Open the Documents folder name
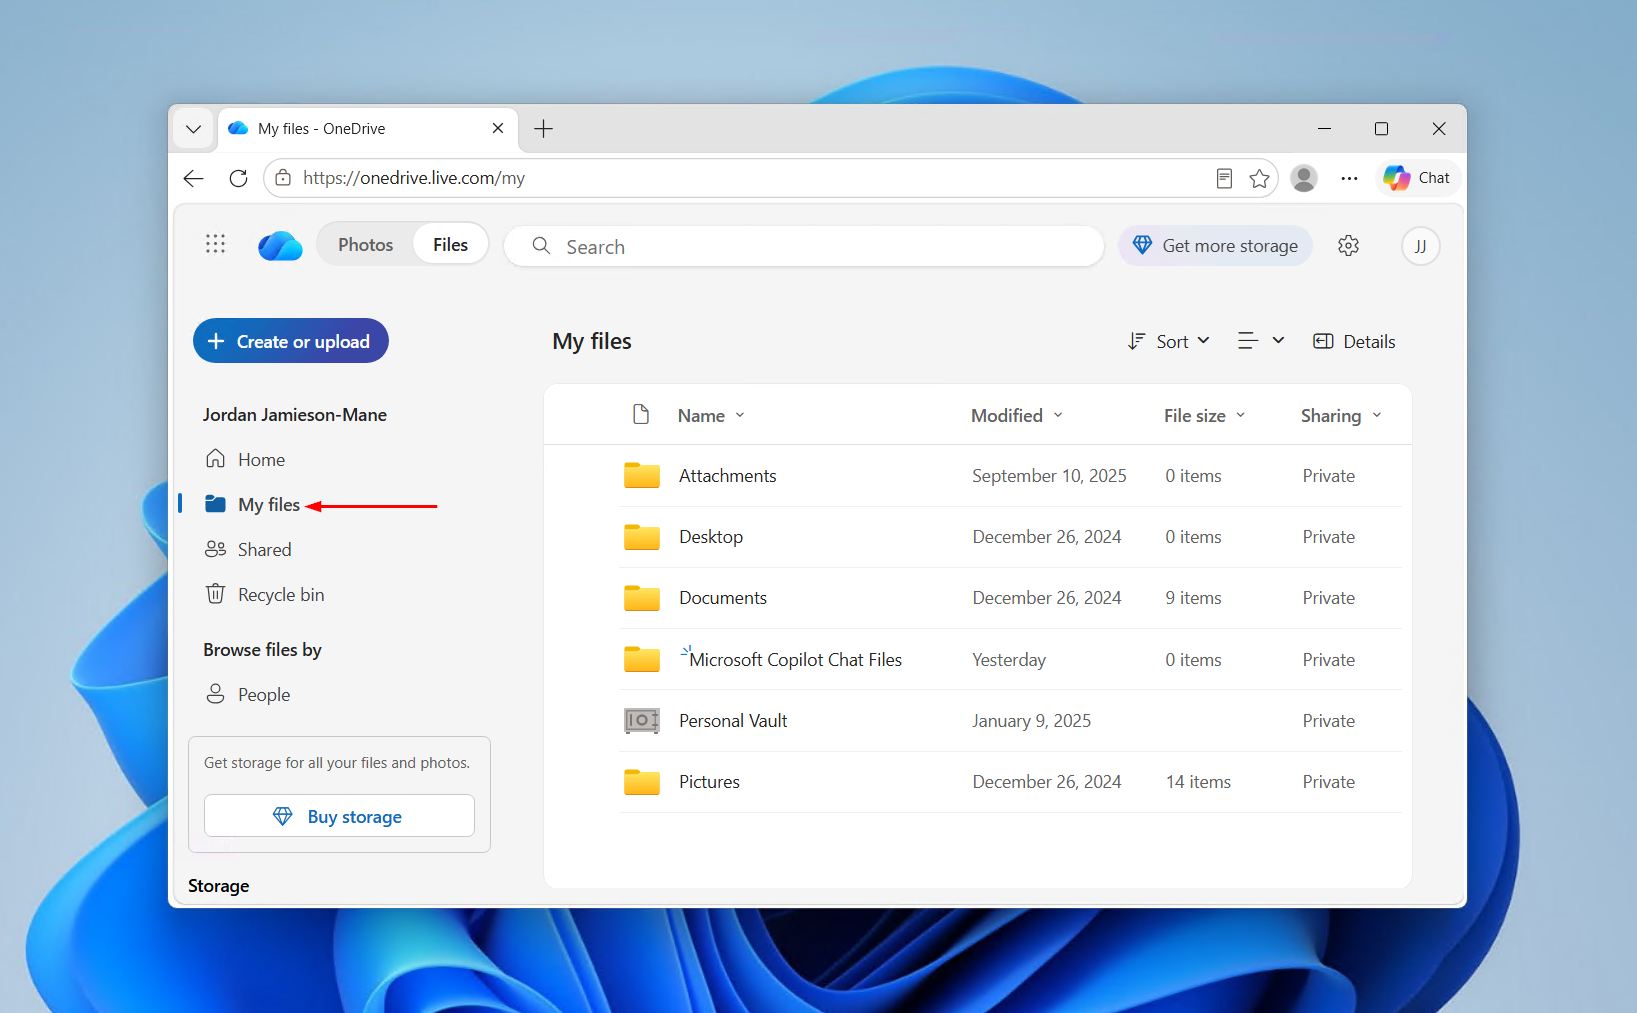The width and height of the screenshot is (1637, 1013). (723, 598)
